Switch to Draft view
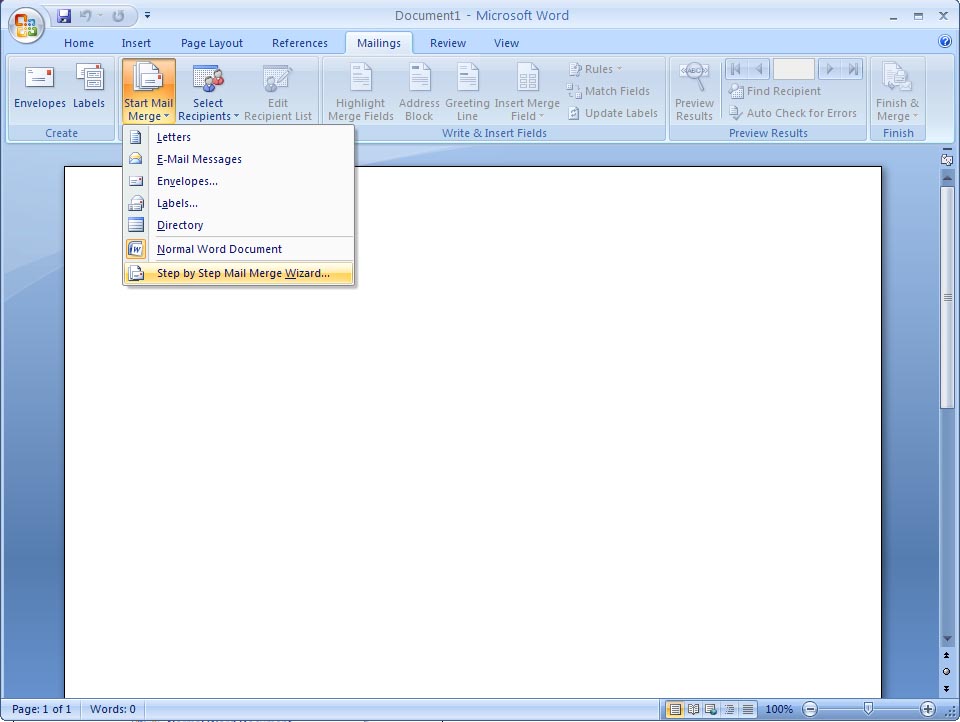Viewport: 960px width, 722px height. [748, 709]
